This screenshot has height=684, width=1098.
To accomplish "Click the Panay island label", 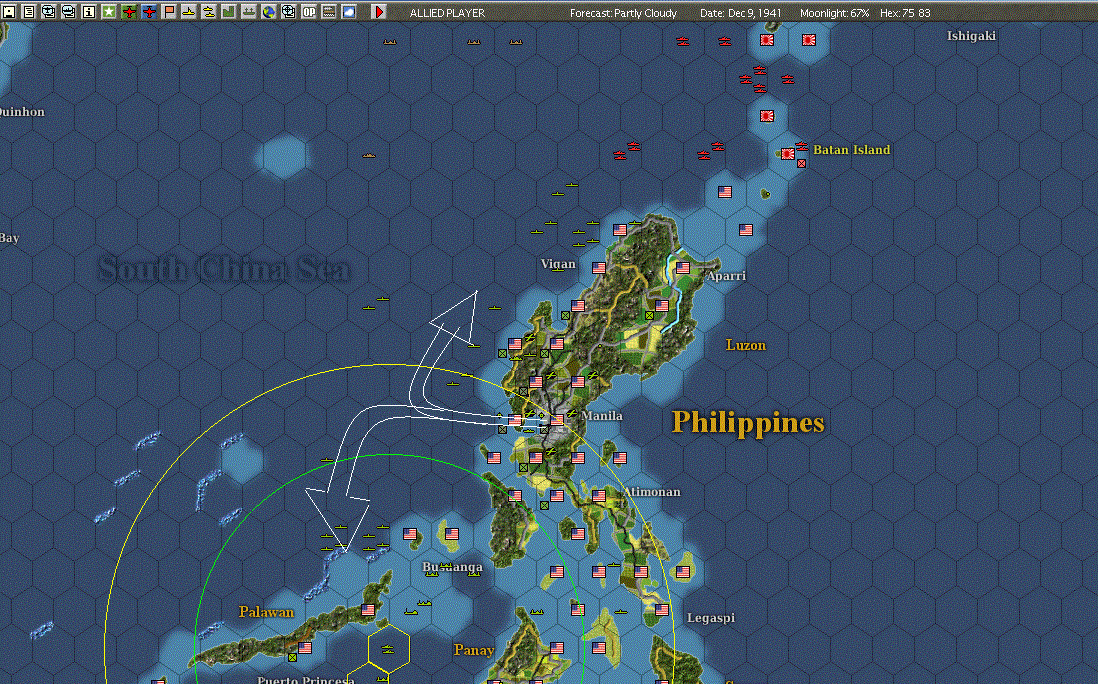I will point(474,650).
